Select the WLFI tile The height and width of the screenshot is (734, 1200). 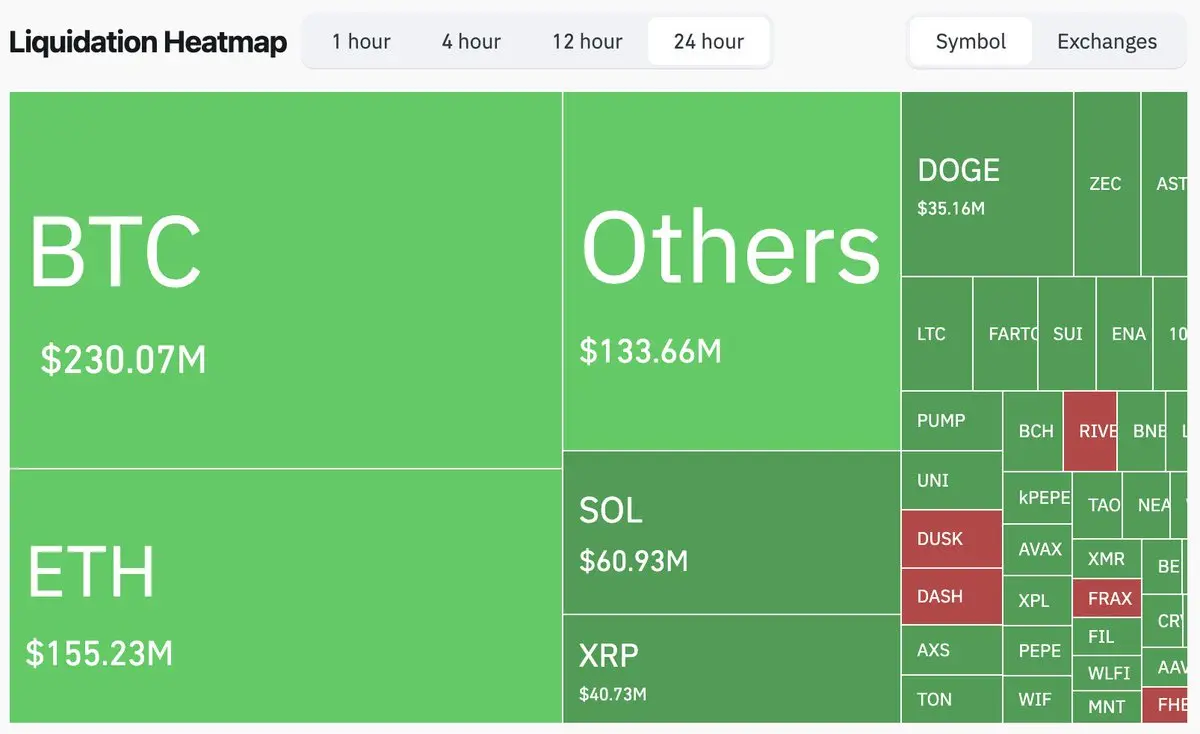[1107, 673]
